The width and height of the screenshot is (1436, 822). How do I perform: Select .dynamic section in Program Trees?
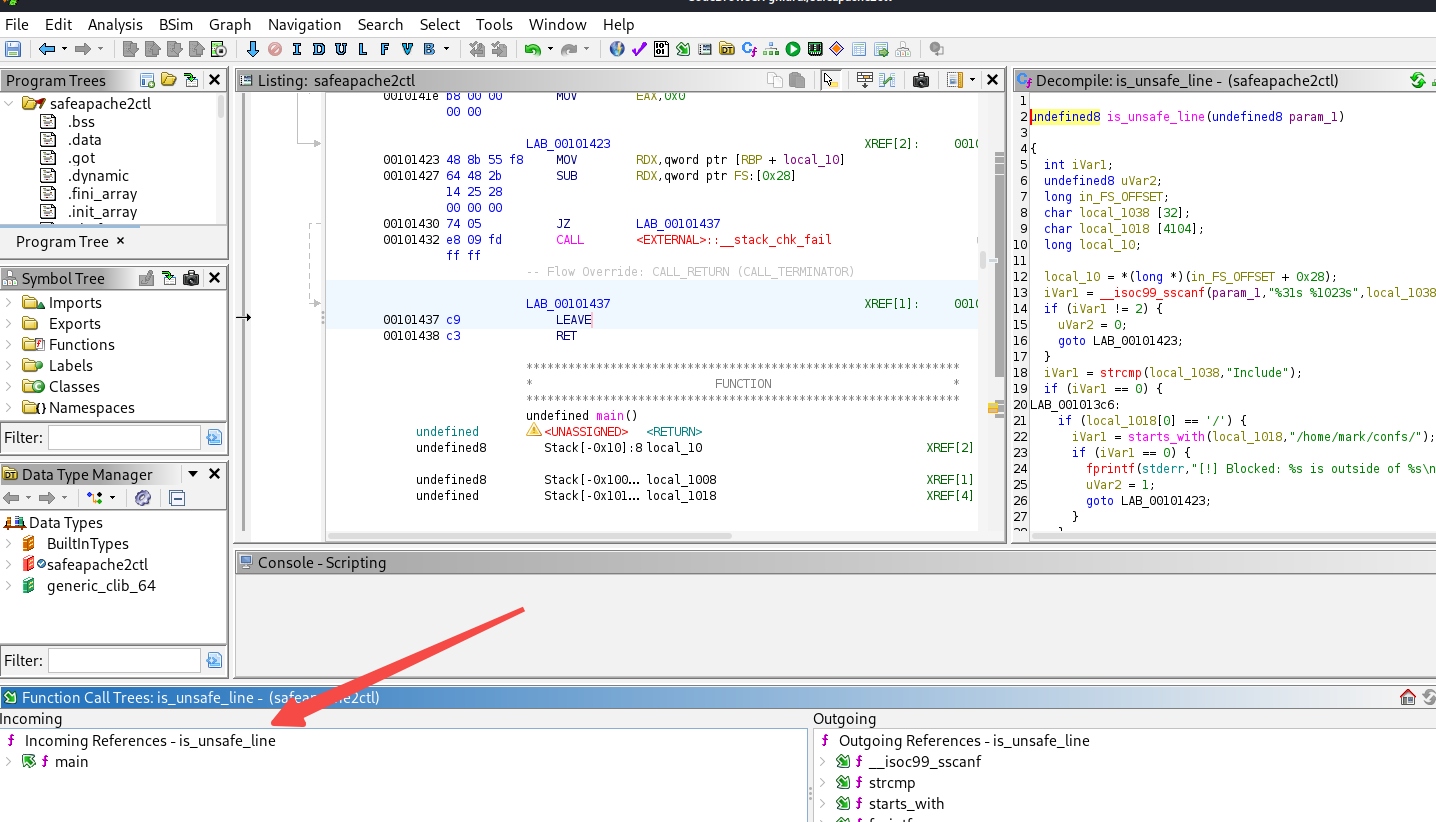[x=98, y=176]
